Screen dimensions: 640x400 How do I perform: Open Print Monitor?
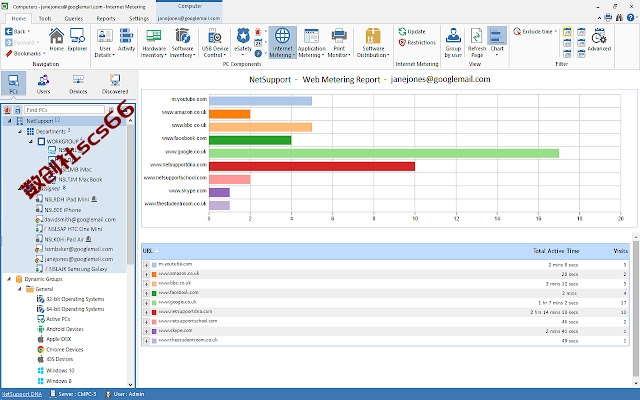click(339, 43)
